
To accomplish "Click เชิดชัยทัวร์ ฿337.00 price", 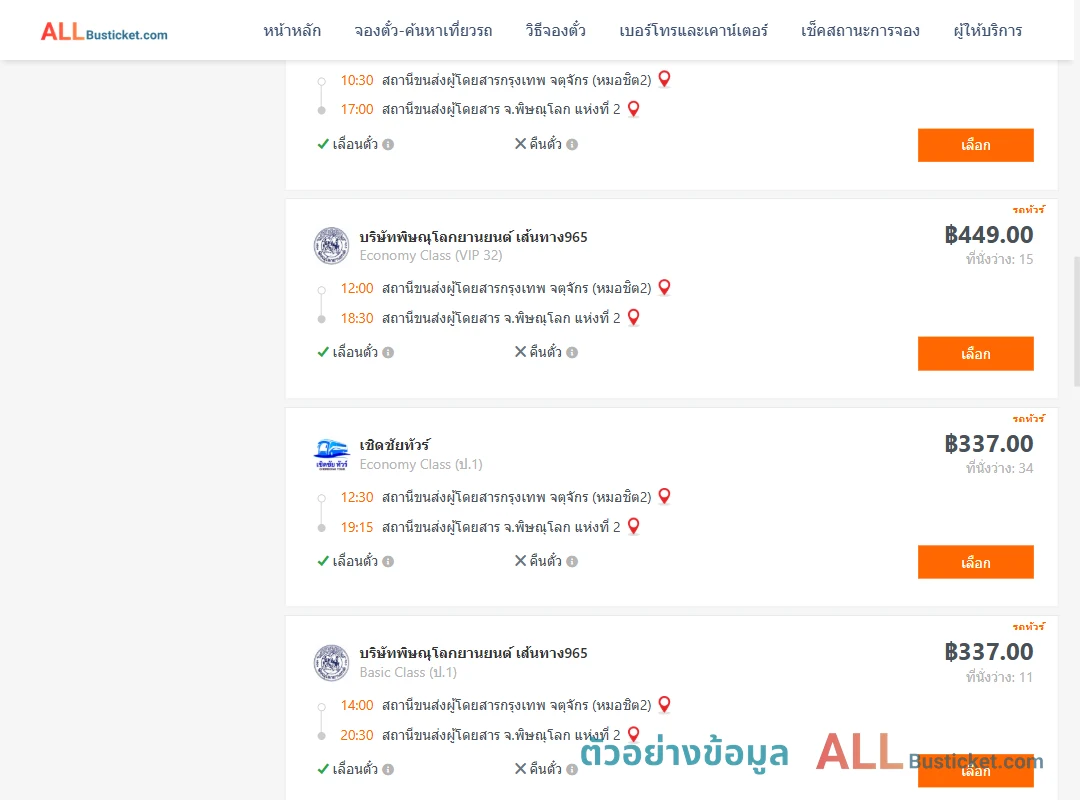I will click(988, 444).
